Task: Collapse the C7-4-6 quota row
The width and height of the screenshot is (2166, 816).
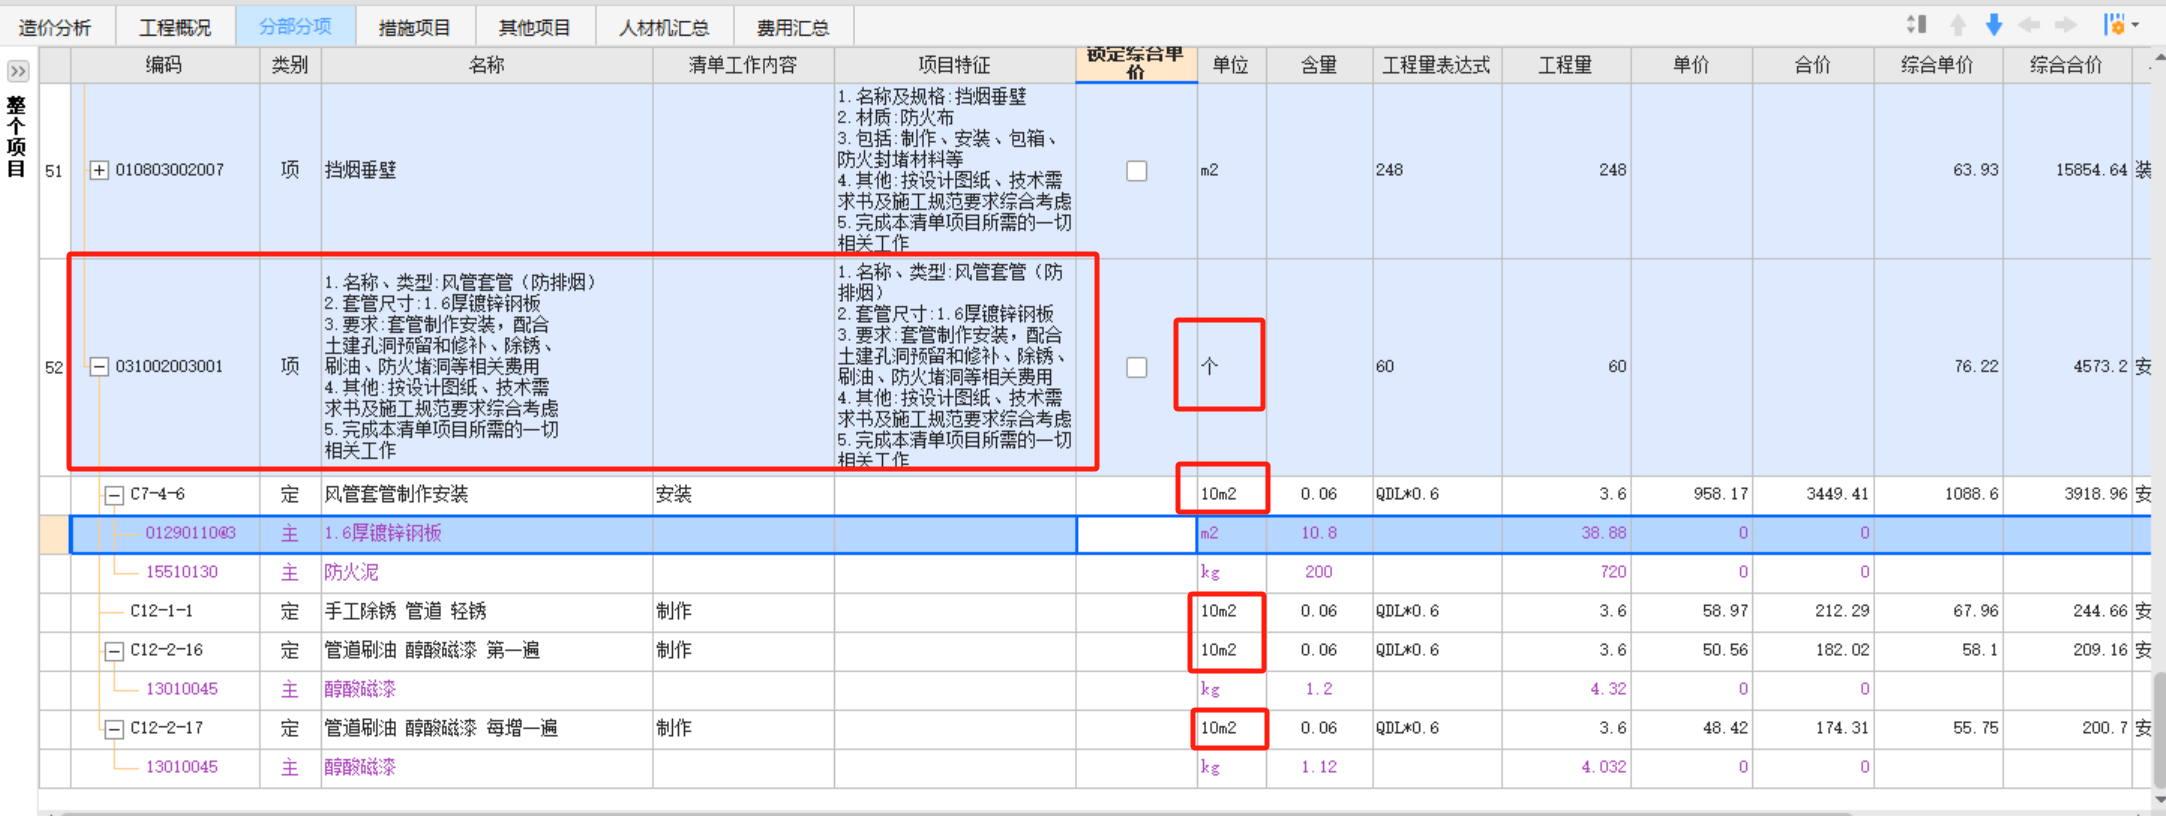Action: coord(114,495)
